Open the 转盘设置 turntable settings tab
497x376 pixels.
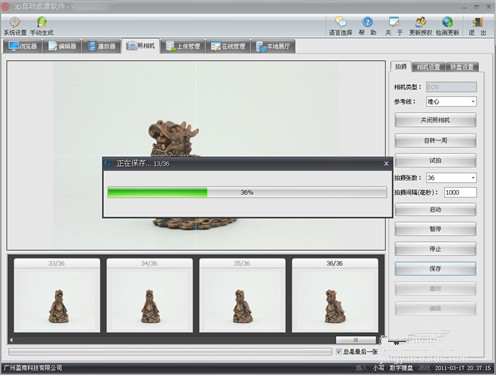coord(462,67)
